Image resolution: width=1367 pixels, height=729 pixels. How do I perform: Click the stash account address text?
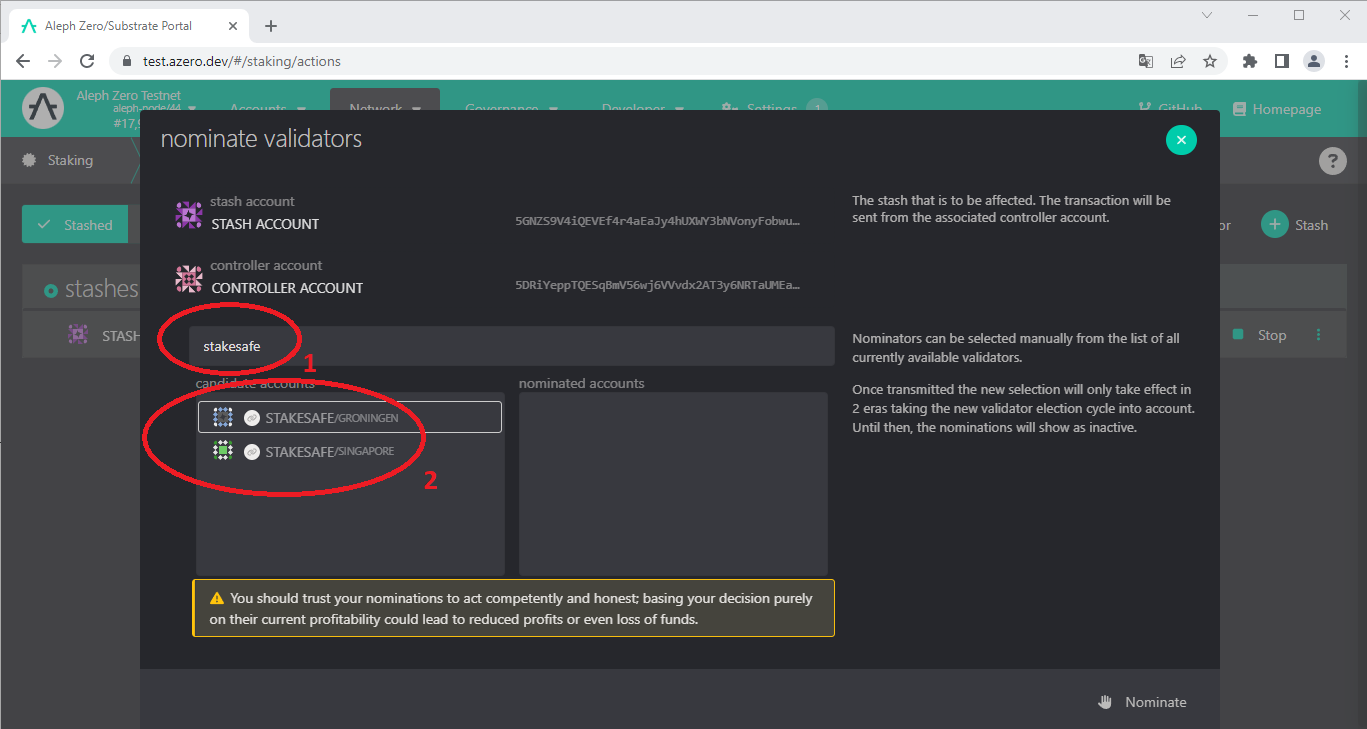(x=658, y=221)
